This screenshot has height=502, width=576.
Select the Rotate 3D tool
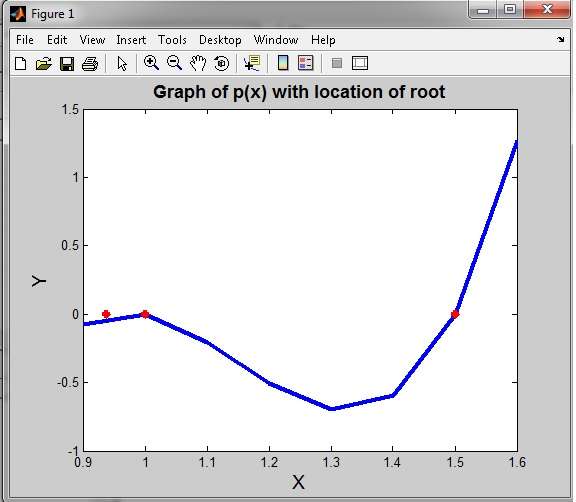[x=221, y=63]
